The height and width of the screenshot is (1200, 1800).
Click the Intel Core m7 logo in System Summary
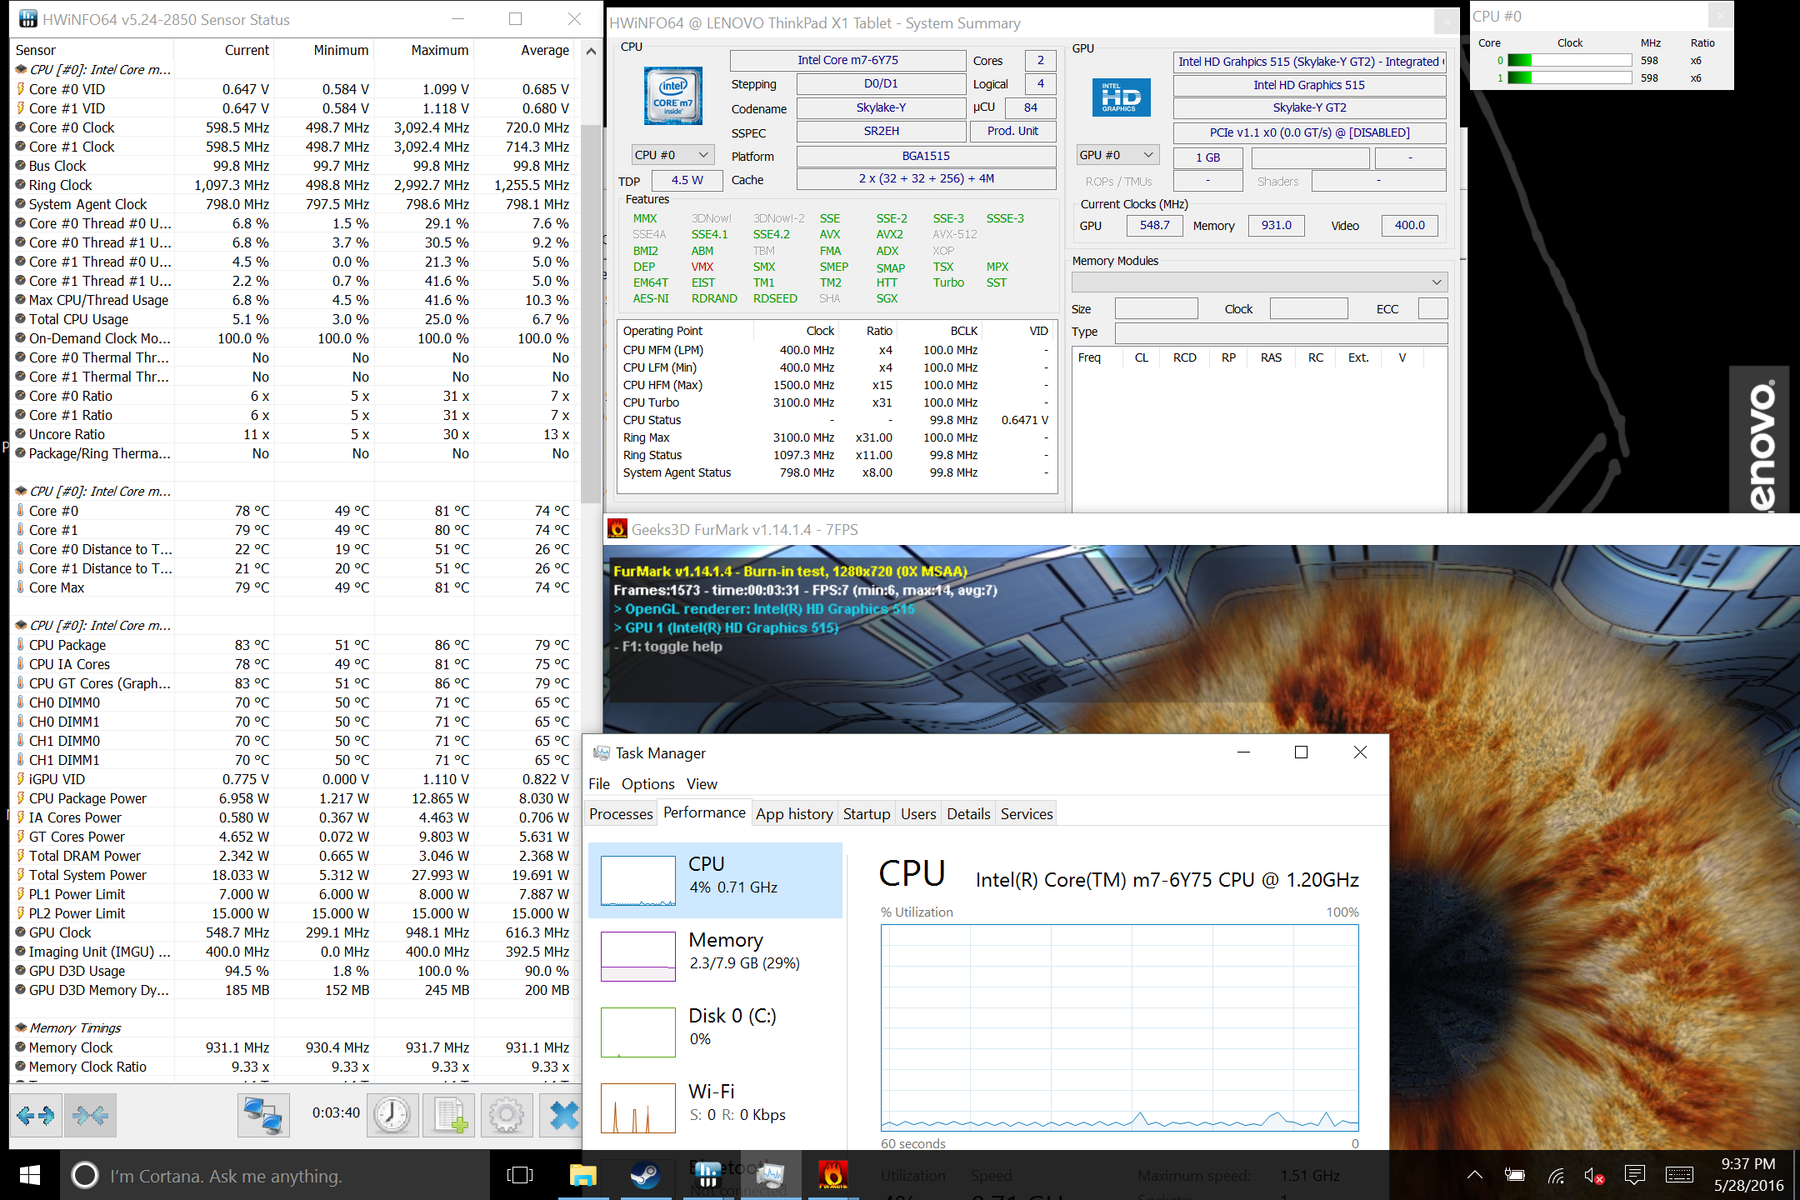[x=673, y=96]
